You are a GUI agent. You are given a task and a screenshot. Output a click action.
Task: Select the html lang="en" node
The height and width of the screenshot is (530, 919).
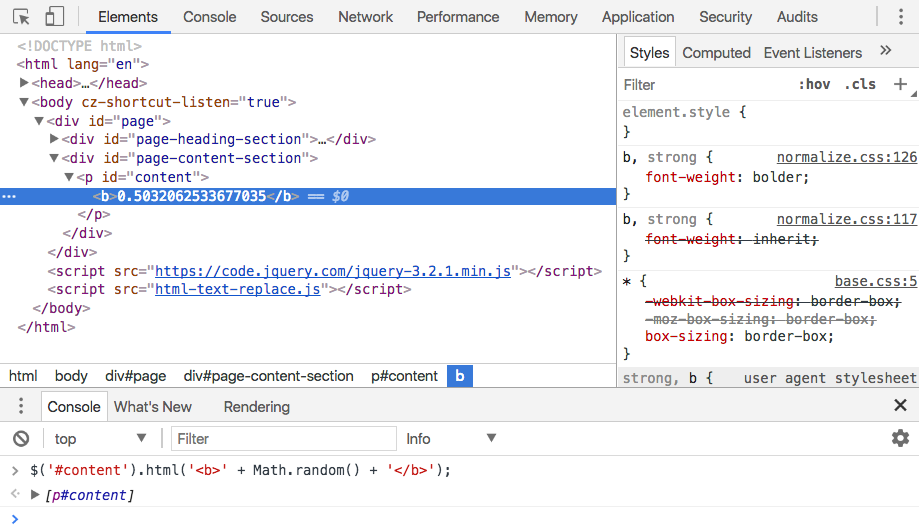pyautogui.click(x=83, y=64)
